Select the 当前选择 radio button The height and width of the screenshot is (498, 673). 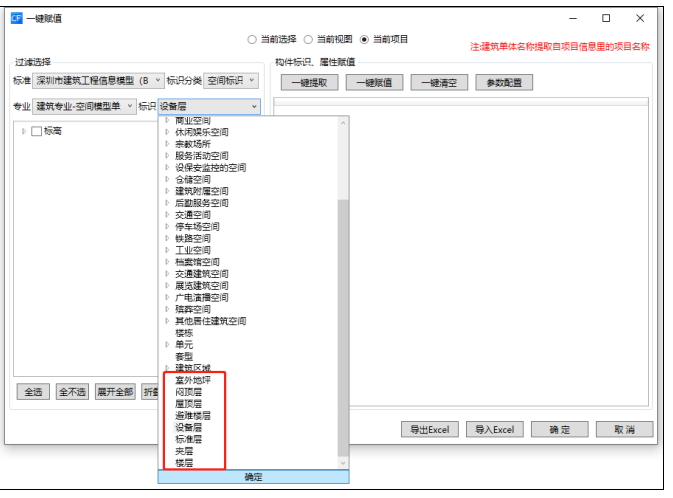252,39
